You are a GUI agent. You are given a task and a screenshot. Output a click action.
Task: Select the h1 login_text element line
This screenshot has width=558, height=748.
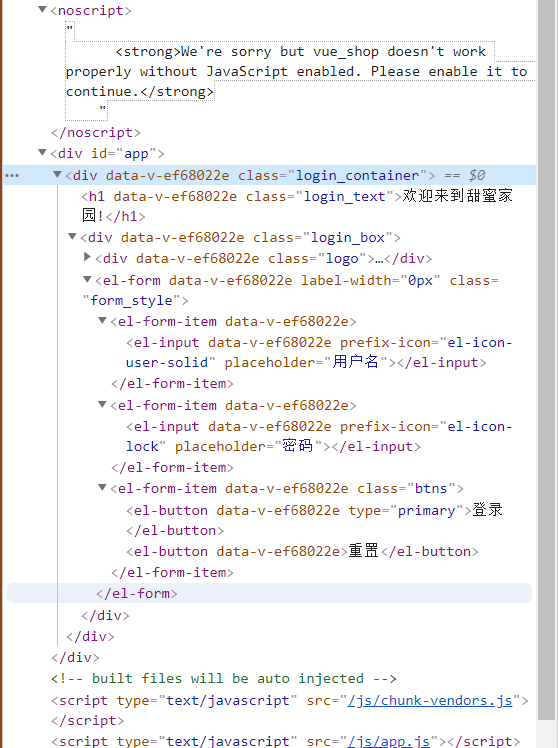click(x=297, y=206)
